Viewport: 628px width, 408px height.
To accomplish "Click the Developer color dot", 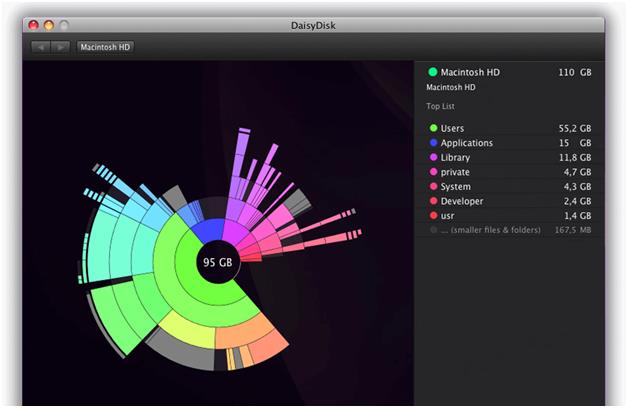I will (x=433, y=201).
